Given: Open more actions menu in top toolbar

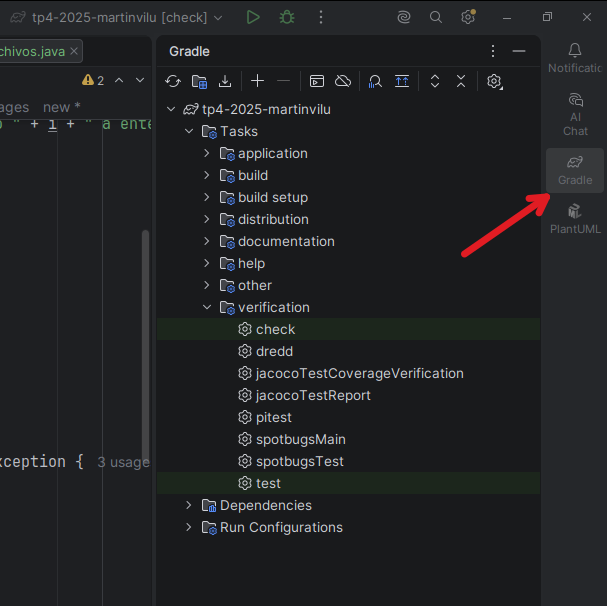Looking at the screenshot, I should pyautogui.click(x=321, y=17).
